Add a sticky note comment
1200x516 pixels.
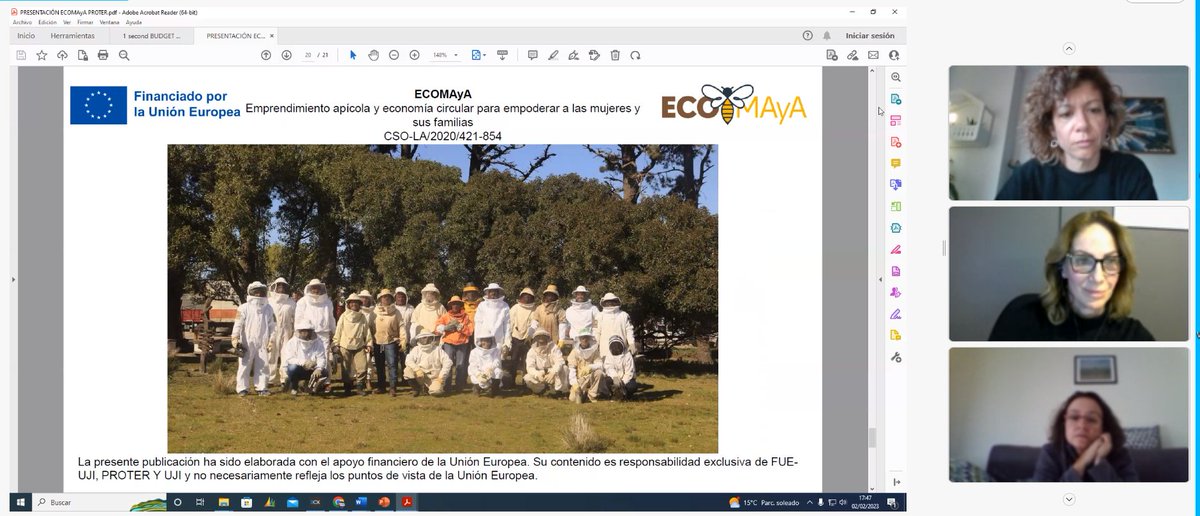coord(532,55)
